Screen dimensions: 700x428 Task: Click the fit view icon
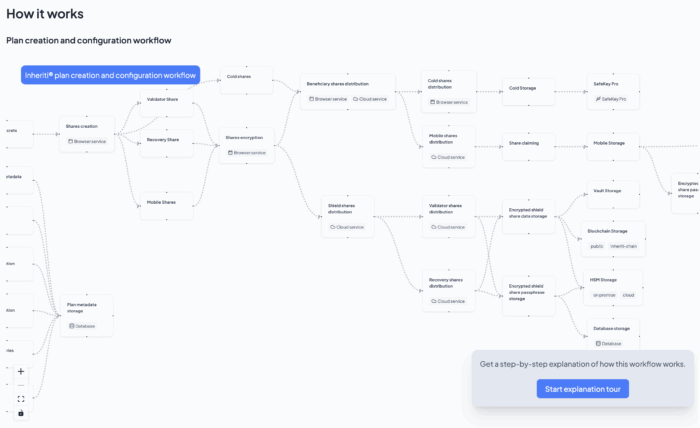click(x=21, y=399)
